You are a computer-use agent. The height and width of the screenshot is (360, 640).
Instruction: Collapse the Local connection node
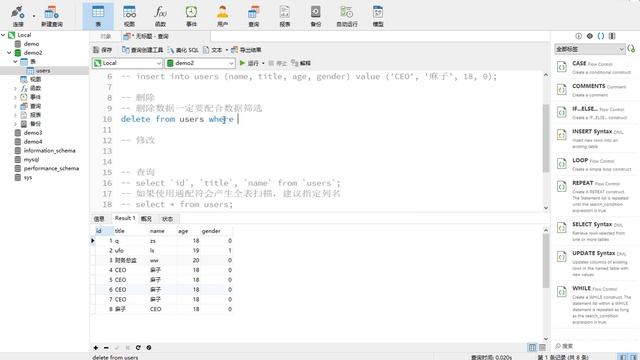3,35
